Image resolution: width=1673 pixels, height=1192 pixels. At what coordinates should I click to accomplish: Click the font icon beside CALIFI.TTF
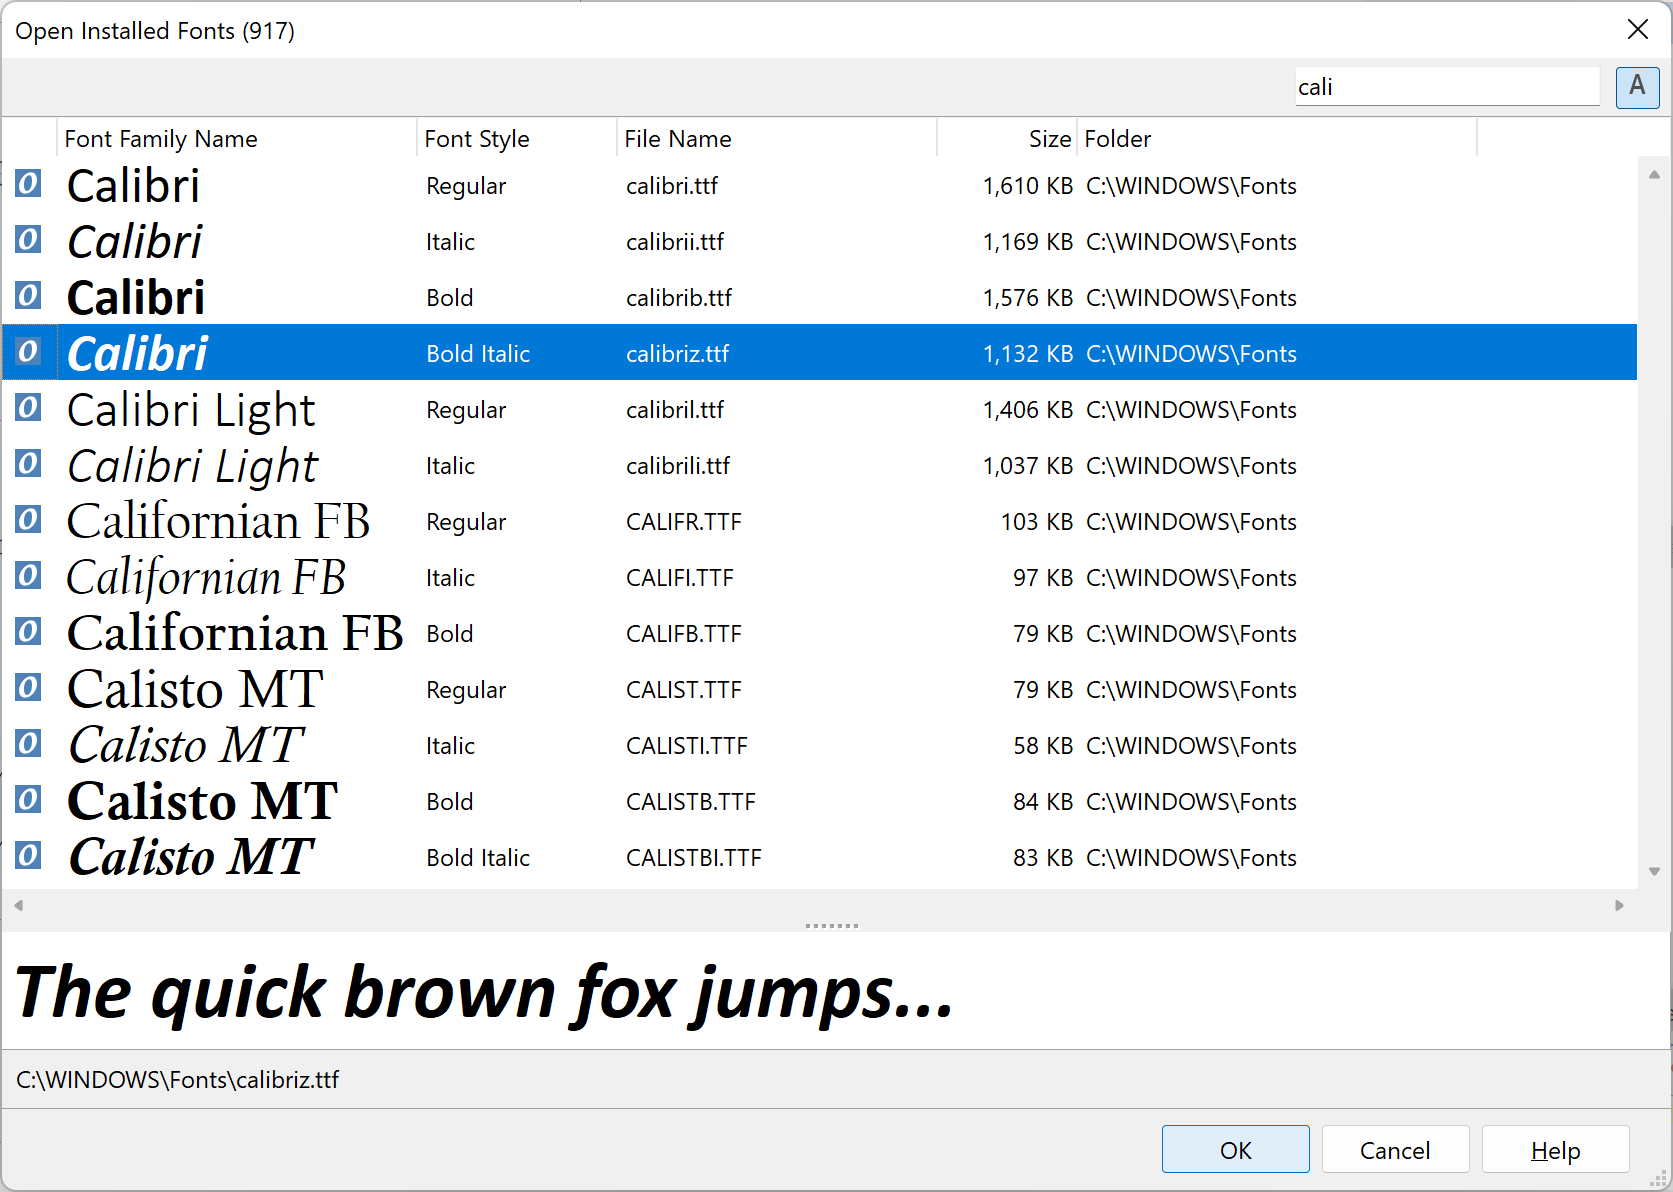click(28, 576)
